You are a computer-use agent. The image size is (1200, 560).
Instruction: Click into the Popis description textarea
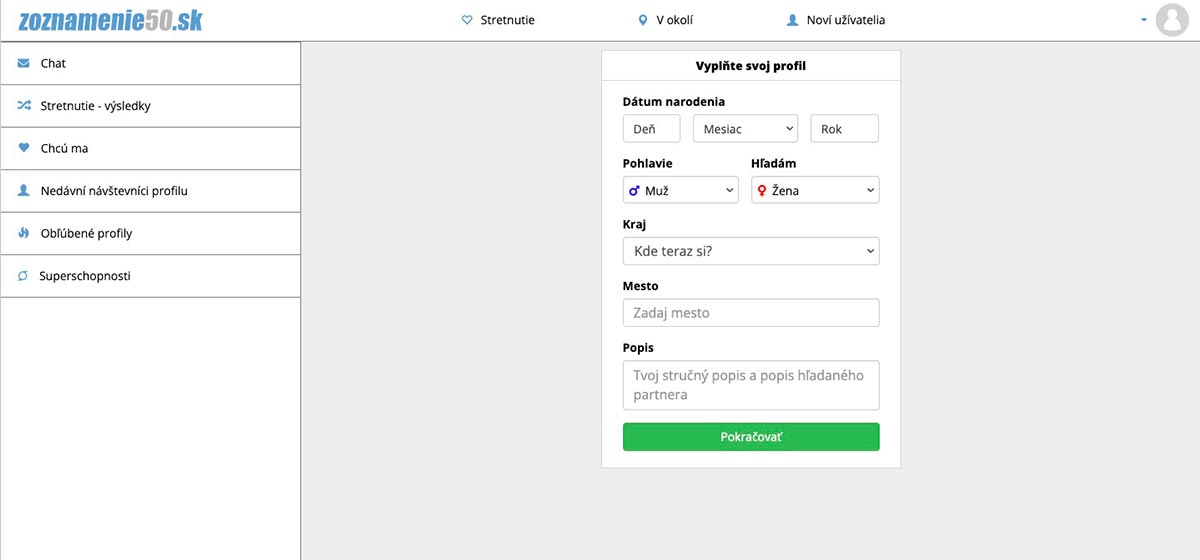click(750, 385)
